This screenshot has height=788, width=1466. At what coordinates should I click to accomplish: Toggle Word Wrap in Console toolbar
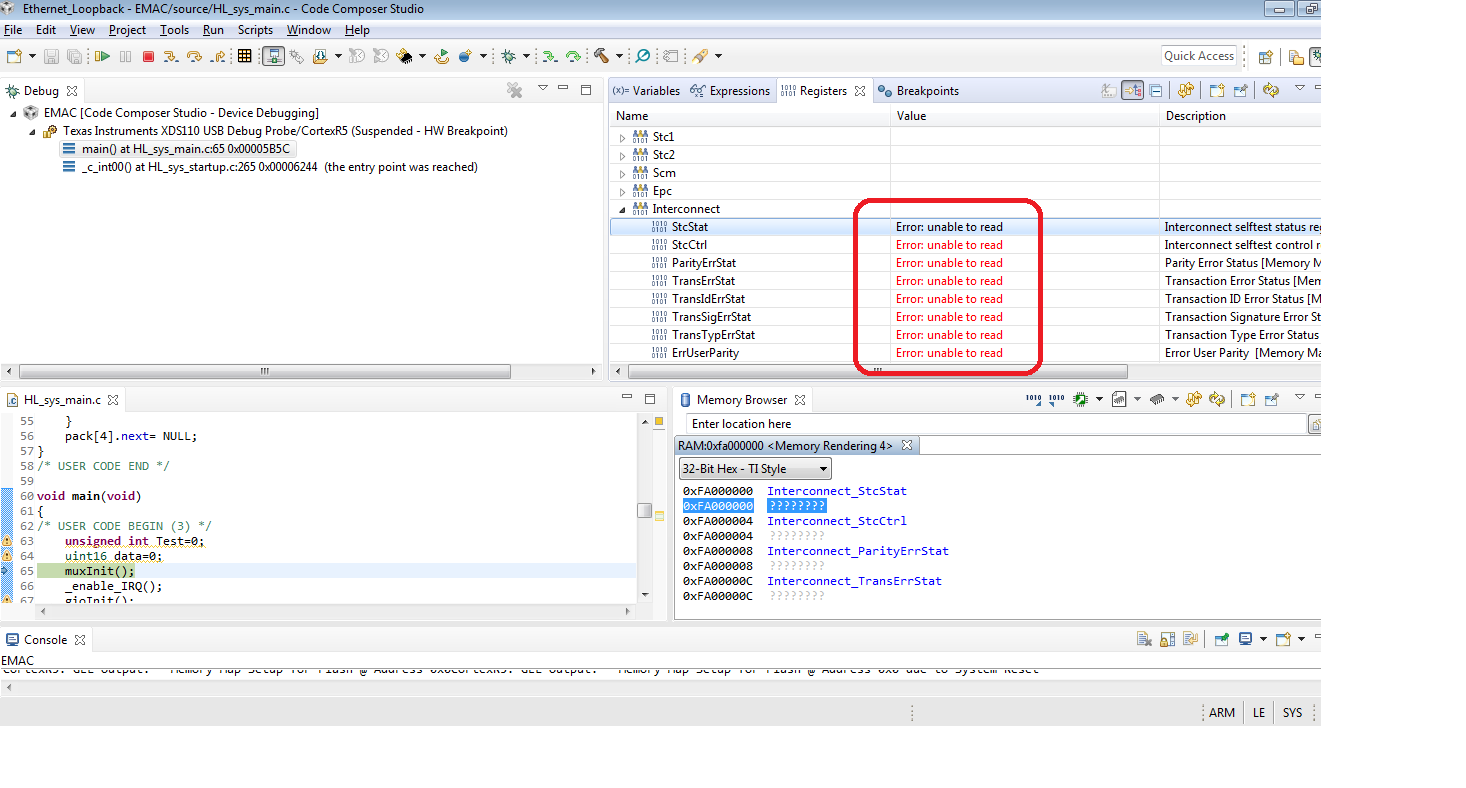[1190, 639]
